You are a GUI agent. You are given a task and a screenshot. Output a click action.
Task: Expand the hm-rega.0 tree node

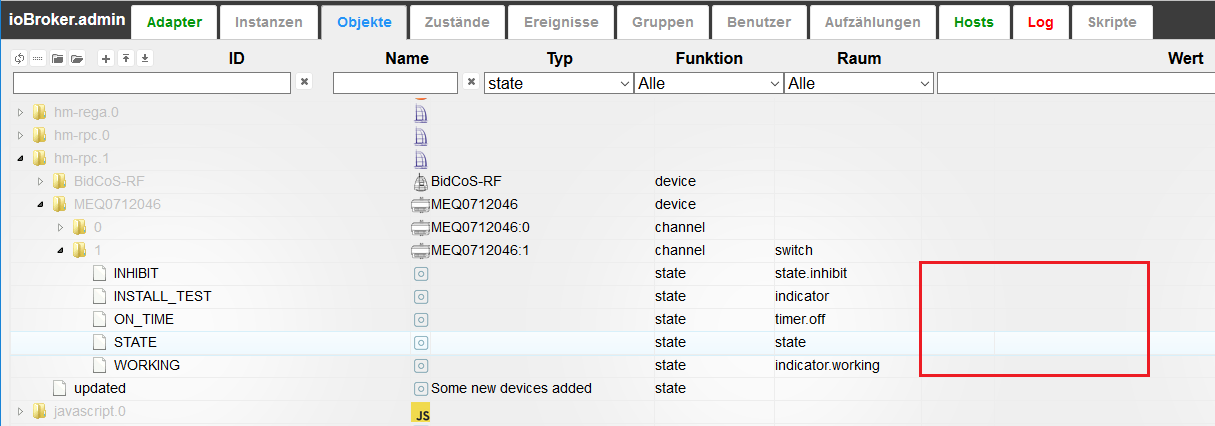(x=20, y=112)
